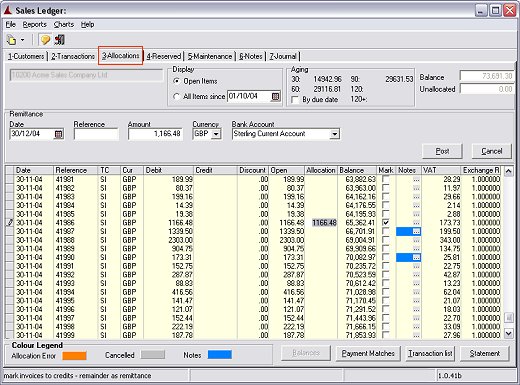Click balance value 71,853.93

tap(361, 335)
